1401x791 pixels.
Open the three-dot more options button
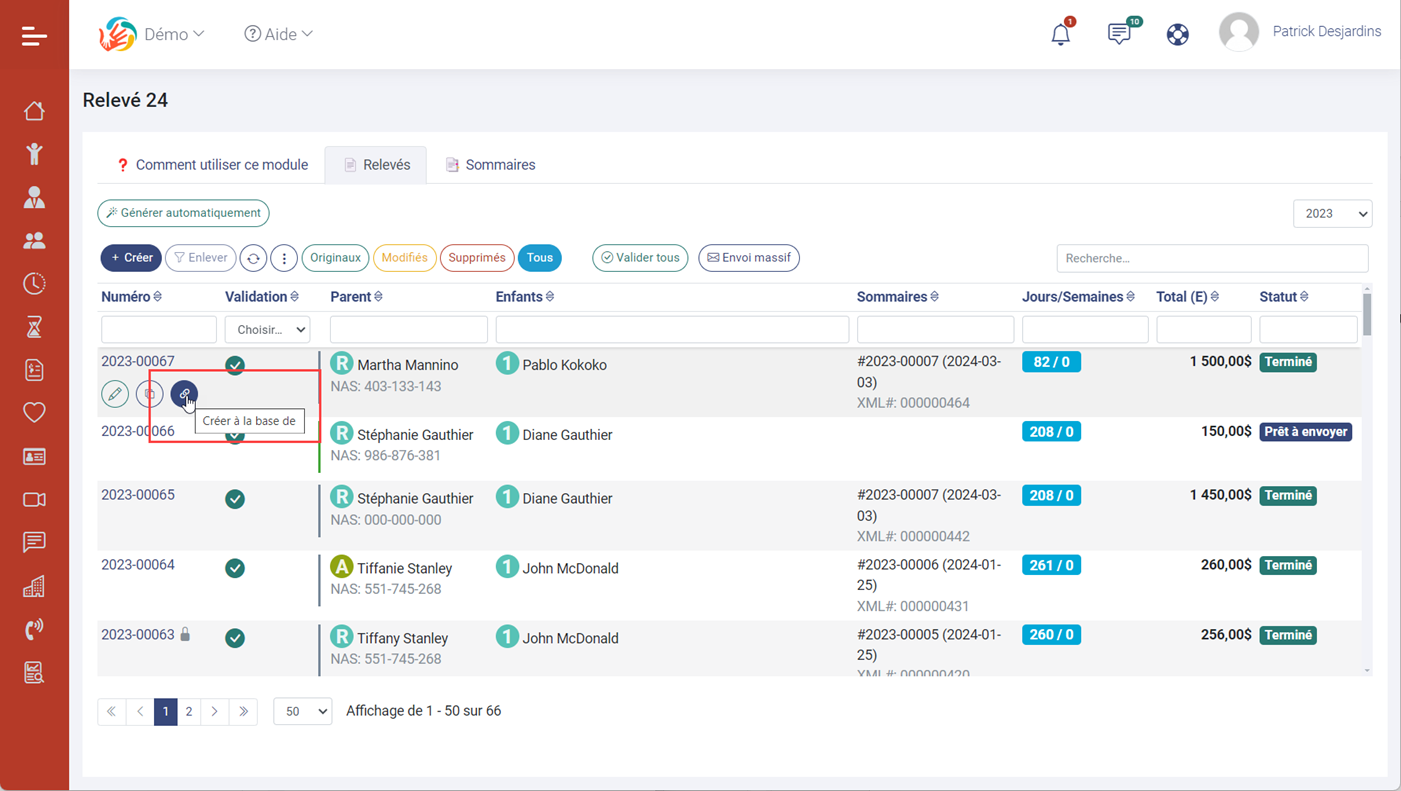[x=284, y=258]
